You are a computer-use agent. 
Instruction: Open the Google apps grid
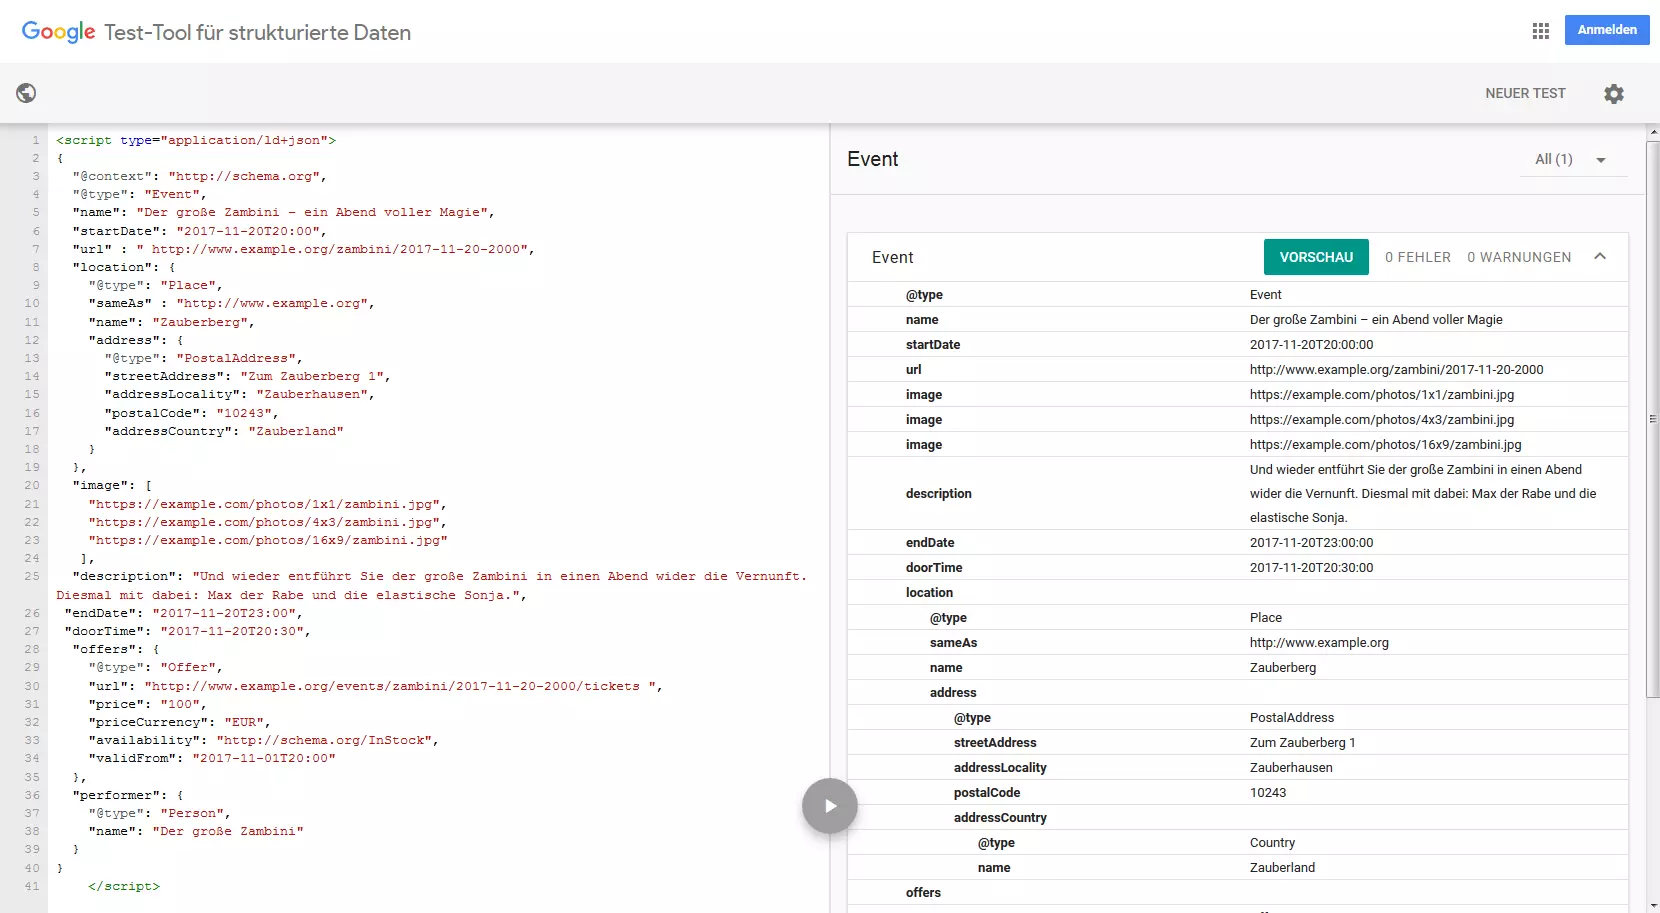[1541, 31]
